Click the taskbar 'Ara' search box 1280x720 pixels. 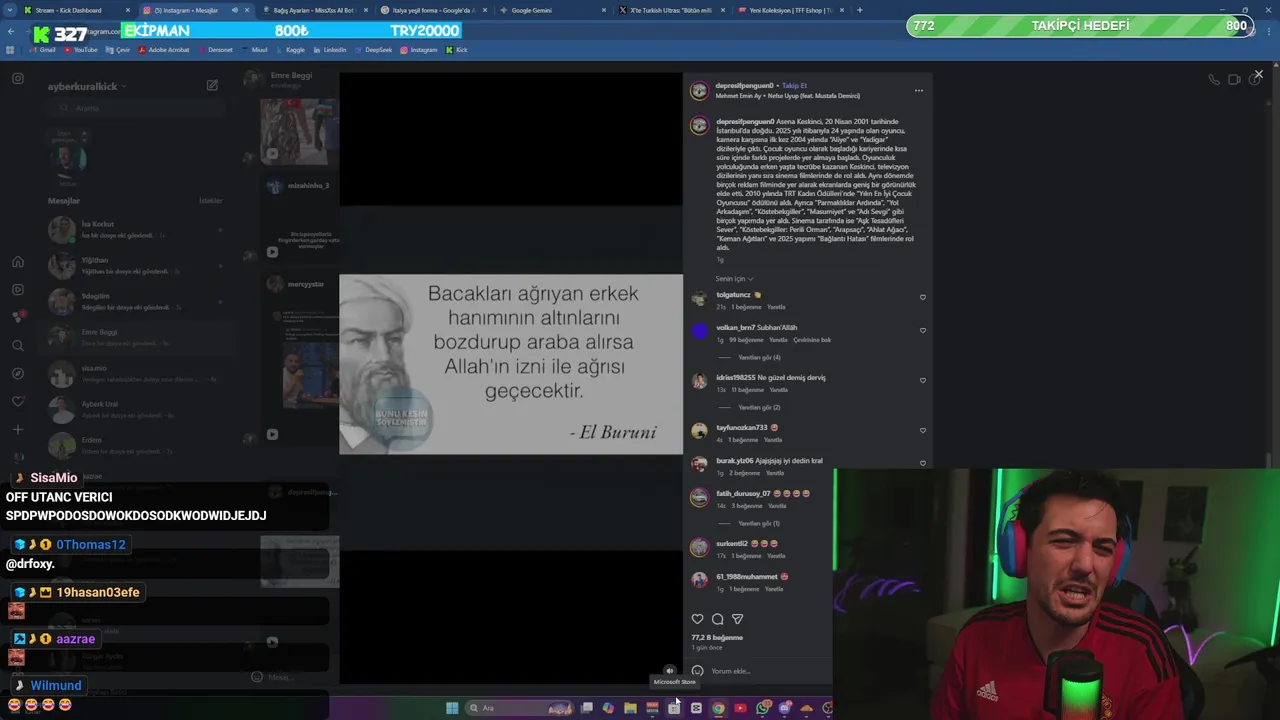(x=520, y=708)
